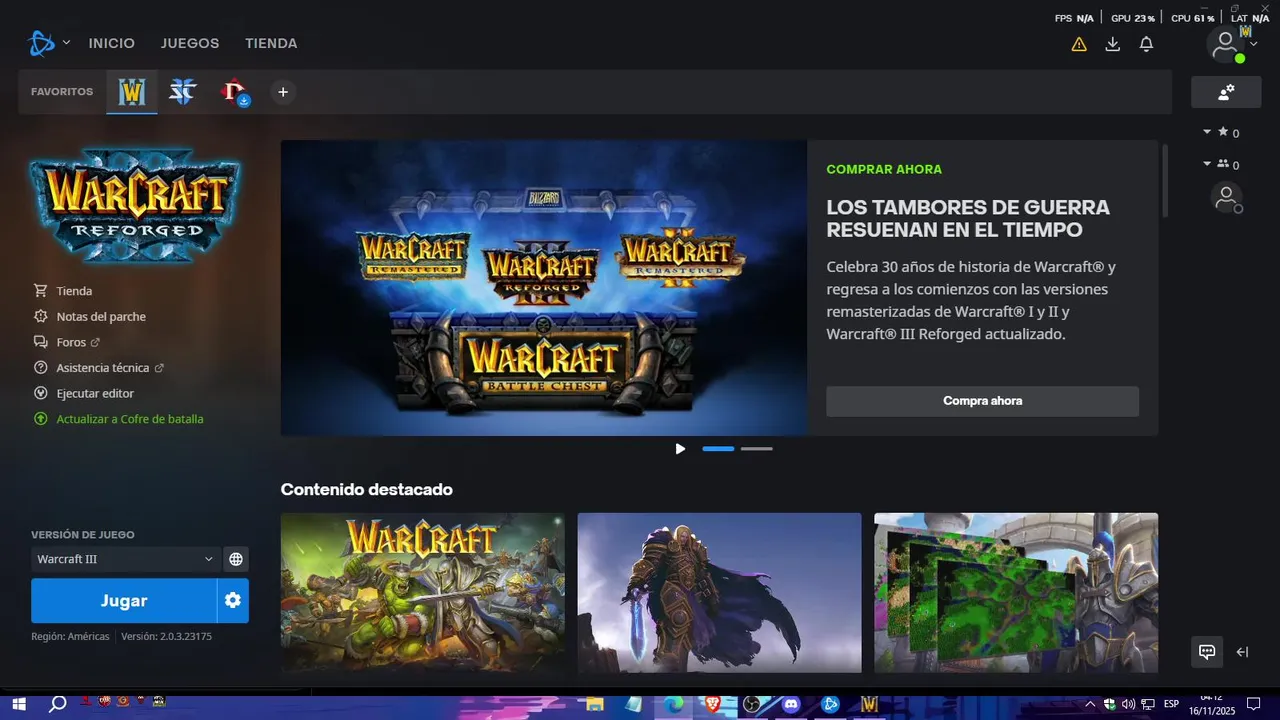Click the chat bubble icon beside Foros
This screenshot has height=720, width=1280.
coord(41,342)
